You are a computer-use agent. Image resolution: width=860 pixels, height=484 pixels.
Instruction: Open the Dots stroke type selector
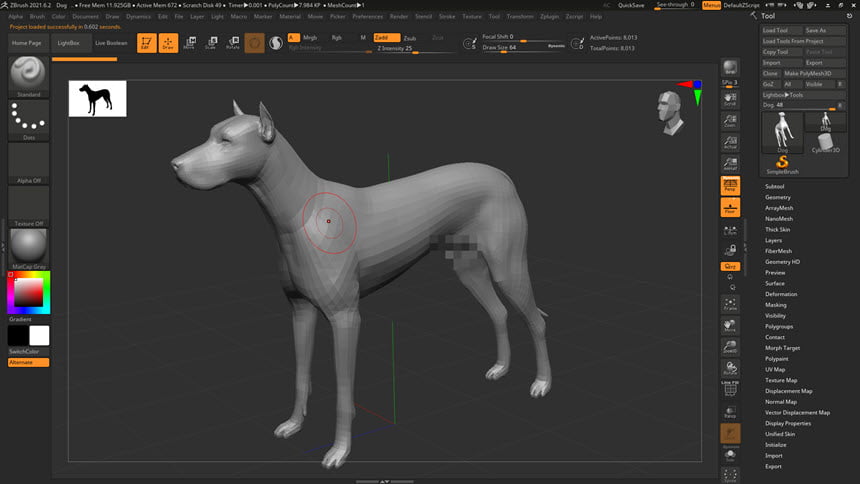point(29,120)
